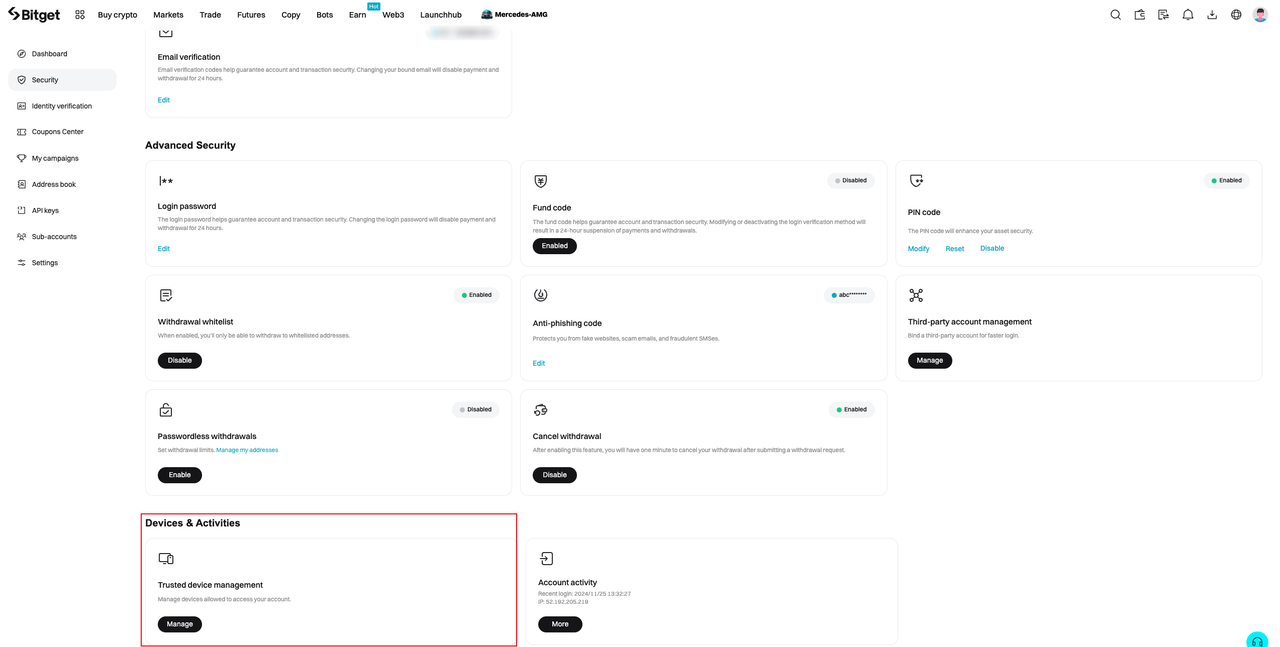This screenshot has height=647, width=1280.
Task: Disable the Withdrawal whitelist feature
Action: pyautogui.click(x=179, y=360)
